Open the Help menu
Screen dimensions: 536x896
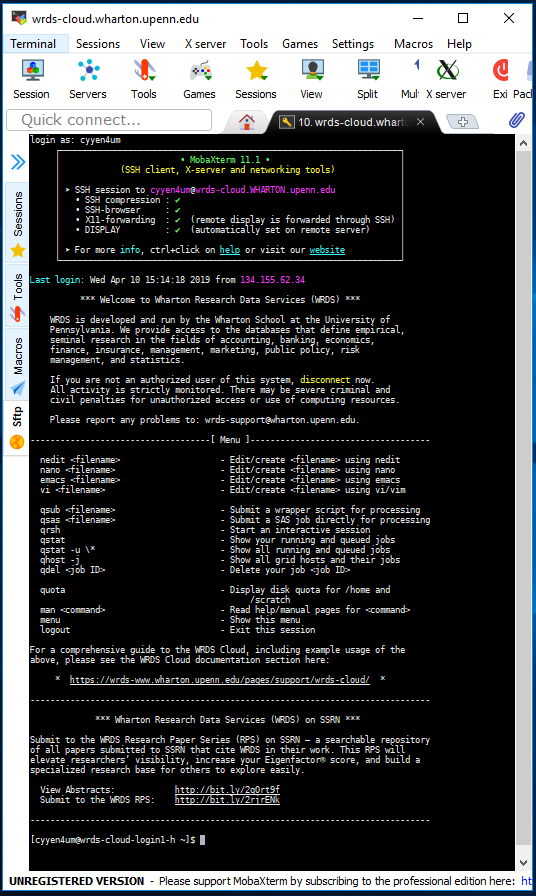click(459, 44)
